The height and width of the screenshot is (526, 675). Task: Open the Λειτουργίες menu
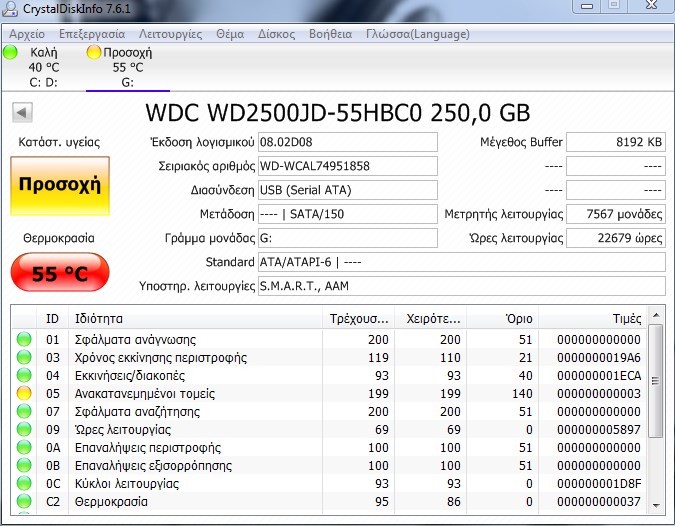[170, 34]
